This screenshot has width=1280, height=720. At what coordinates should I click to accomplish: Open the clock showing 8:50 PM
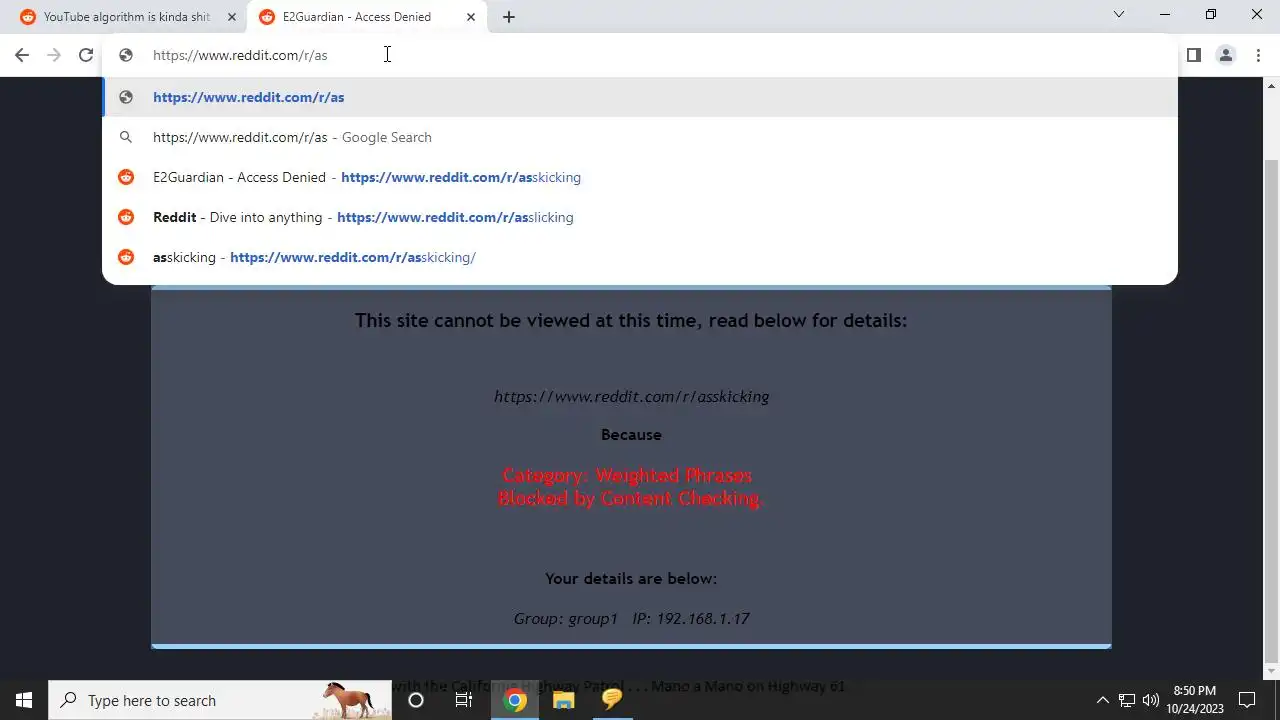(x=1195, y=700)
